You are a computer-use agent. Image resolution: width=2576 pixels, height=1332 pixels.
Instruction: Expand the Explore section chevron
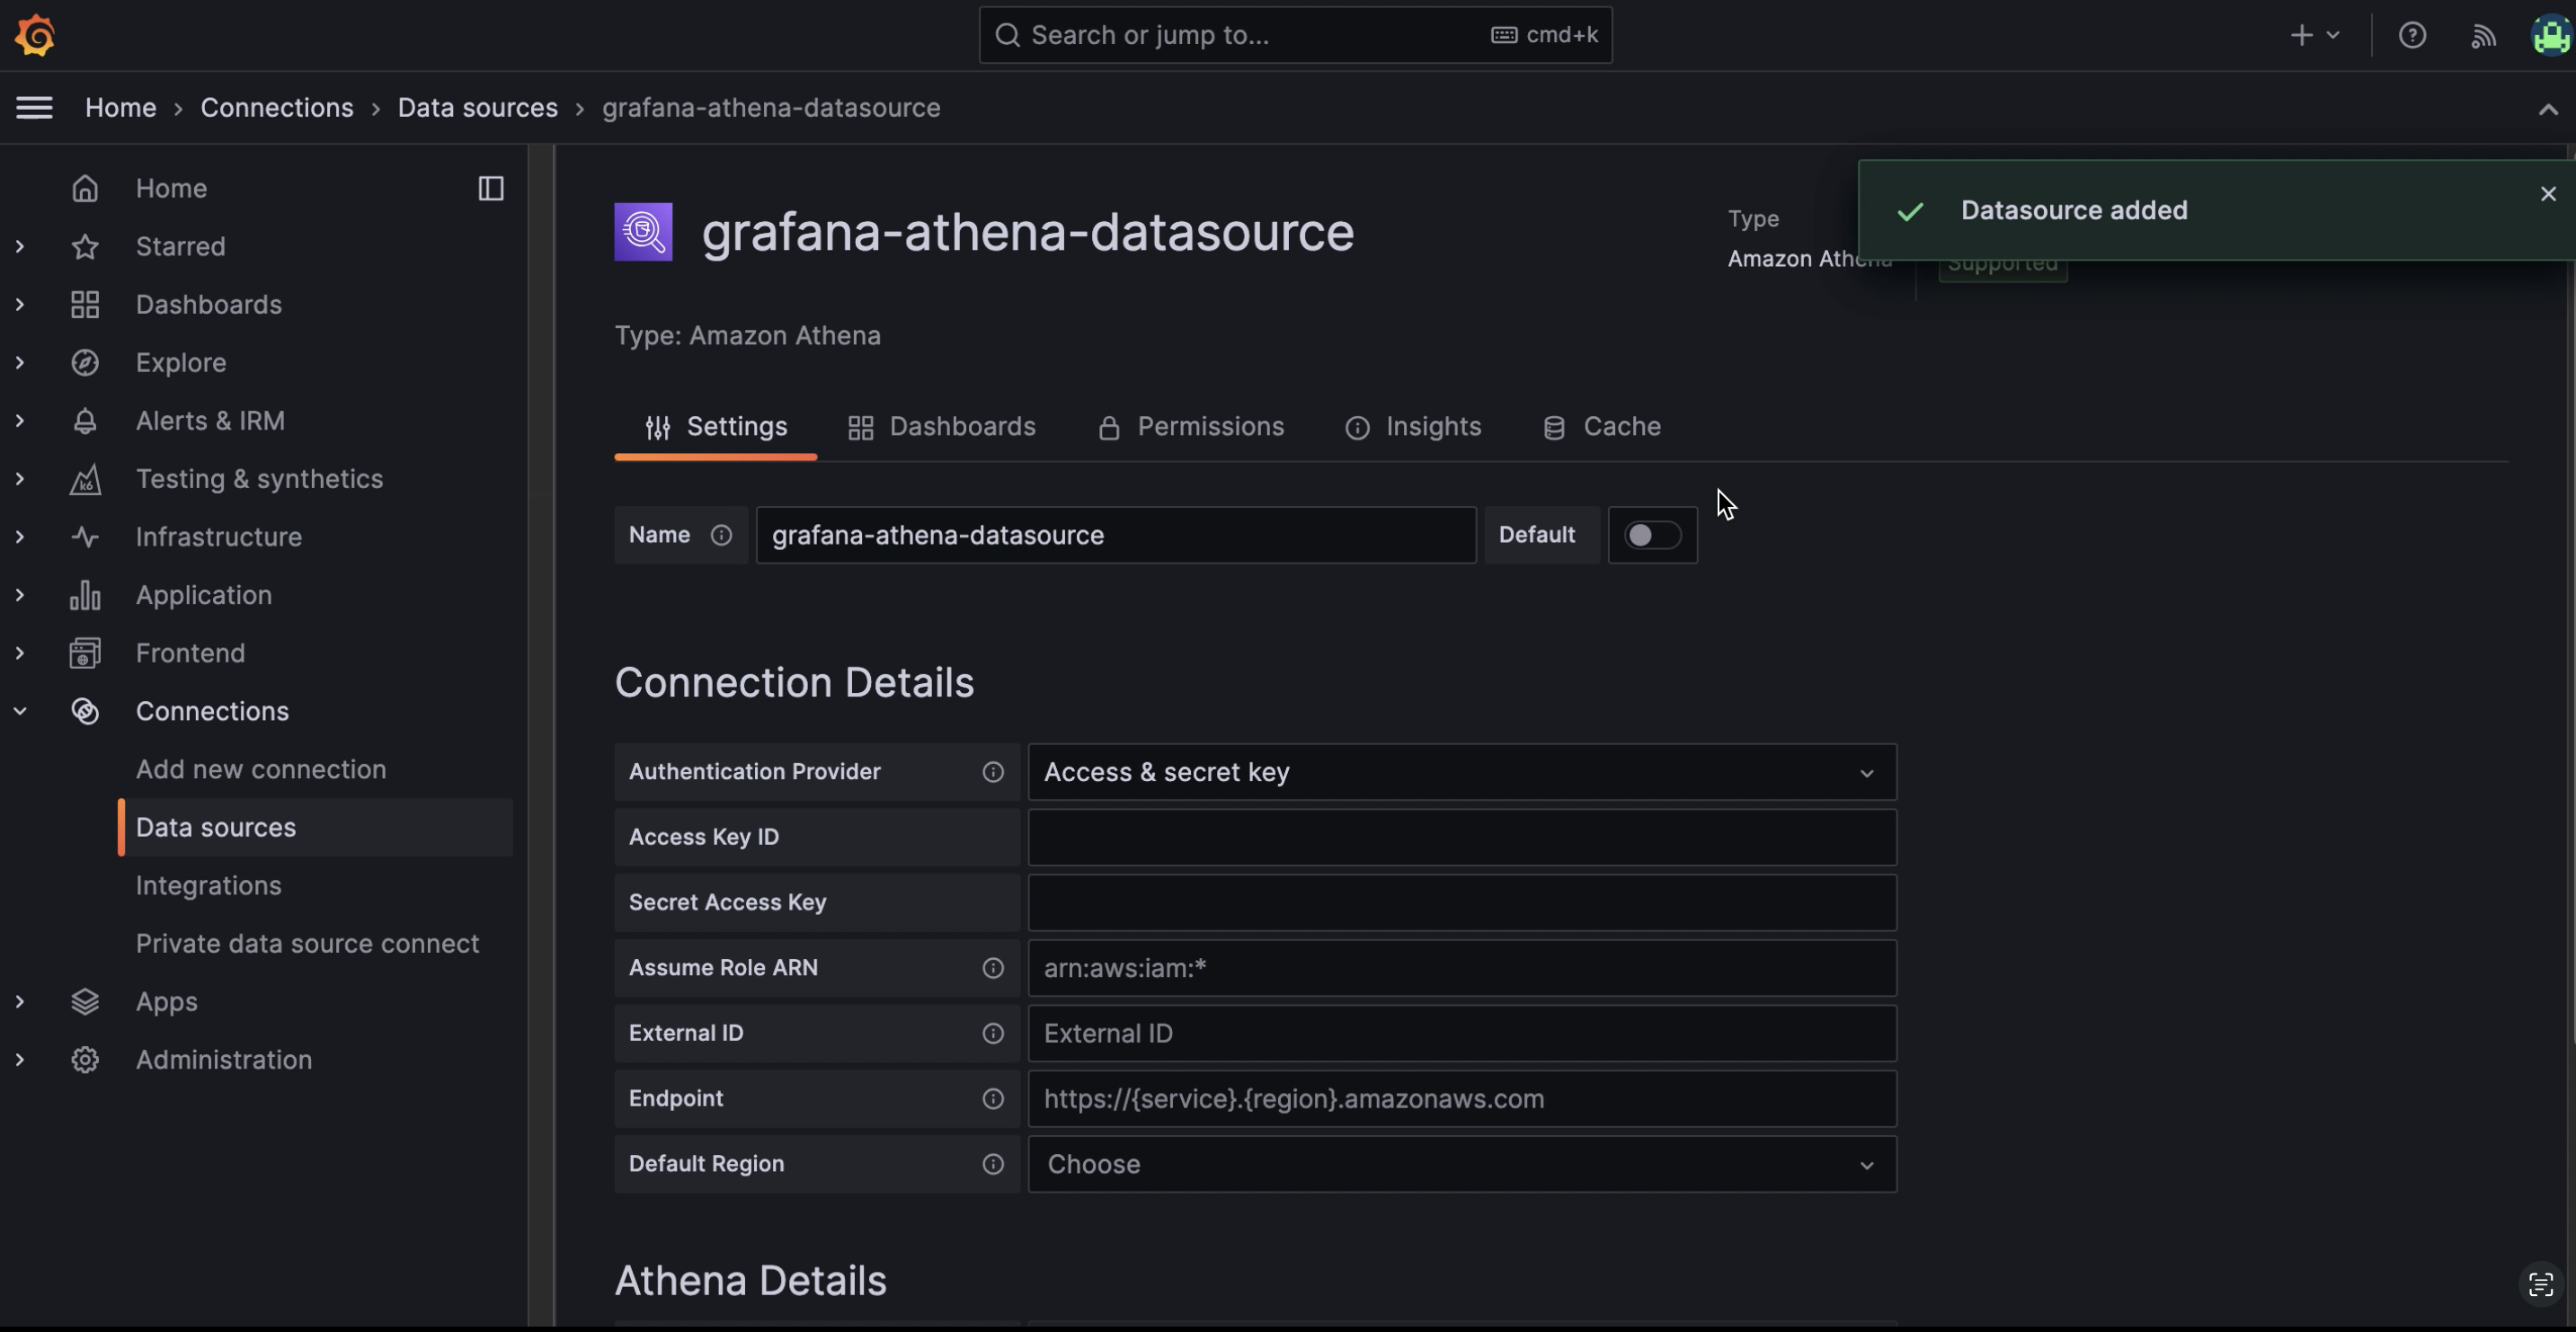[20, 362]
